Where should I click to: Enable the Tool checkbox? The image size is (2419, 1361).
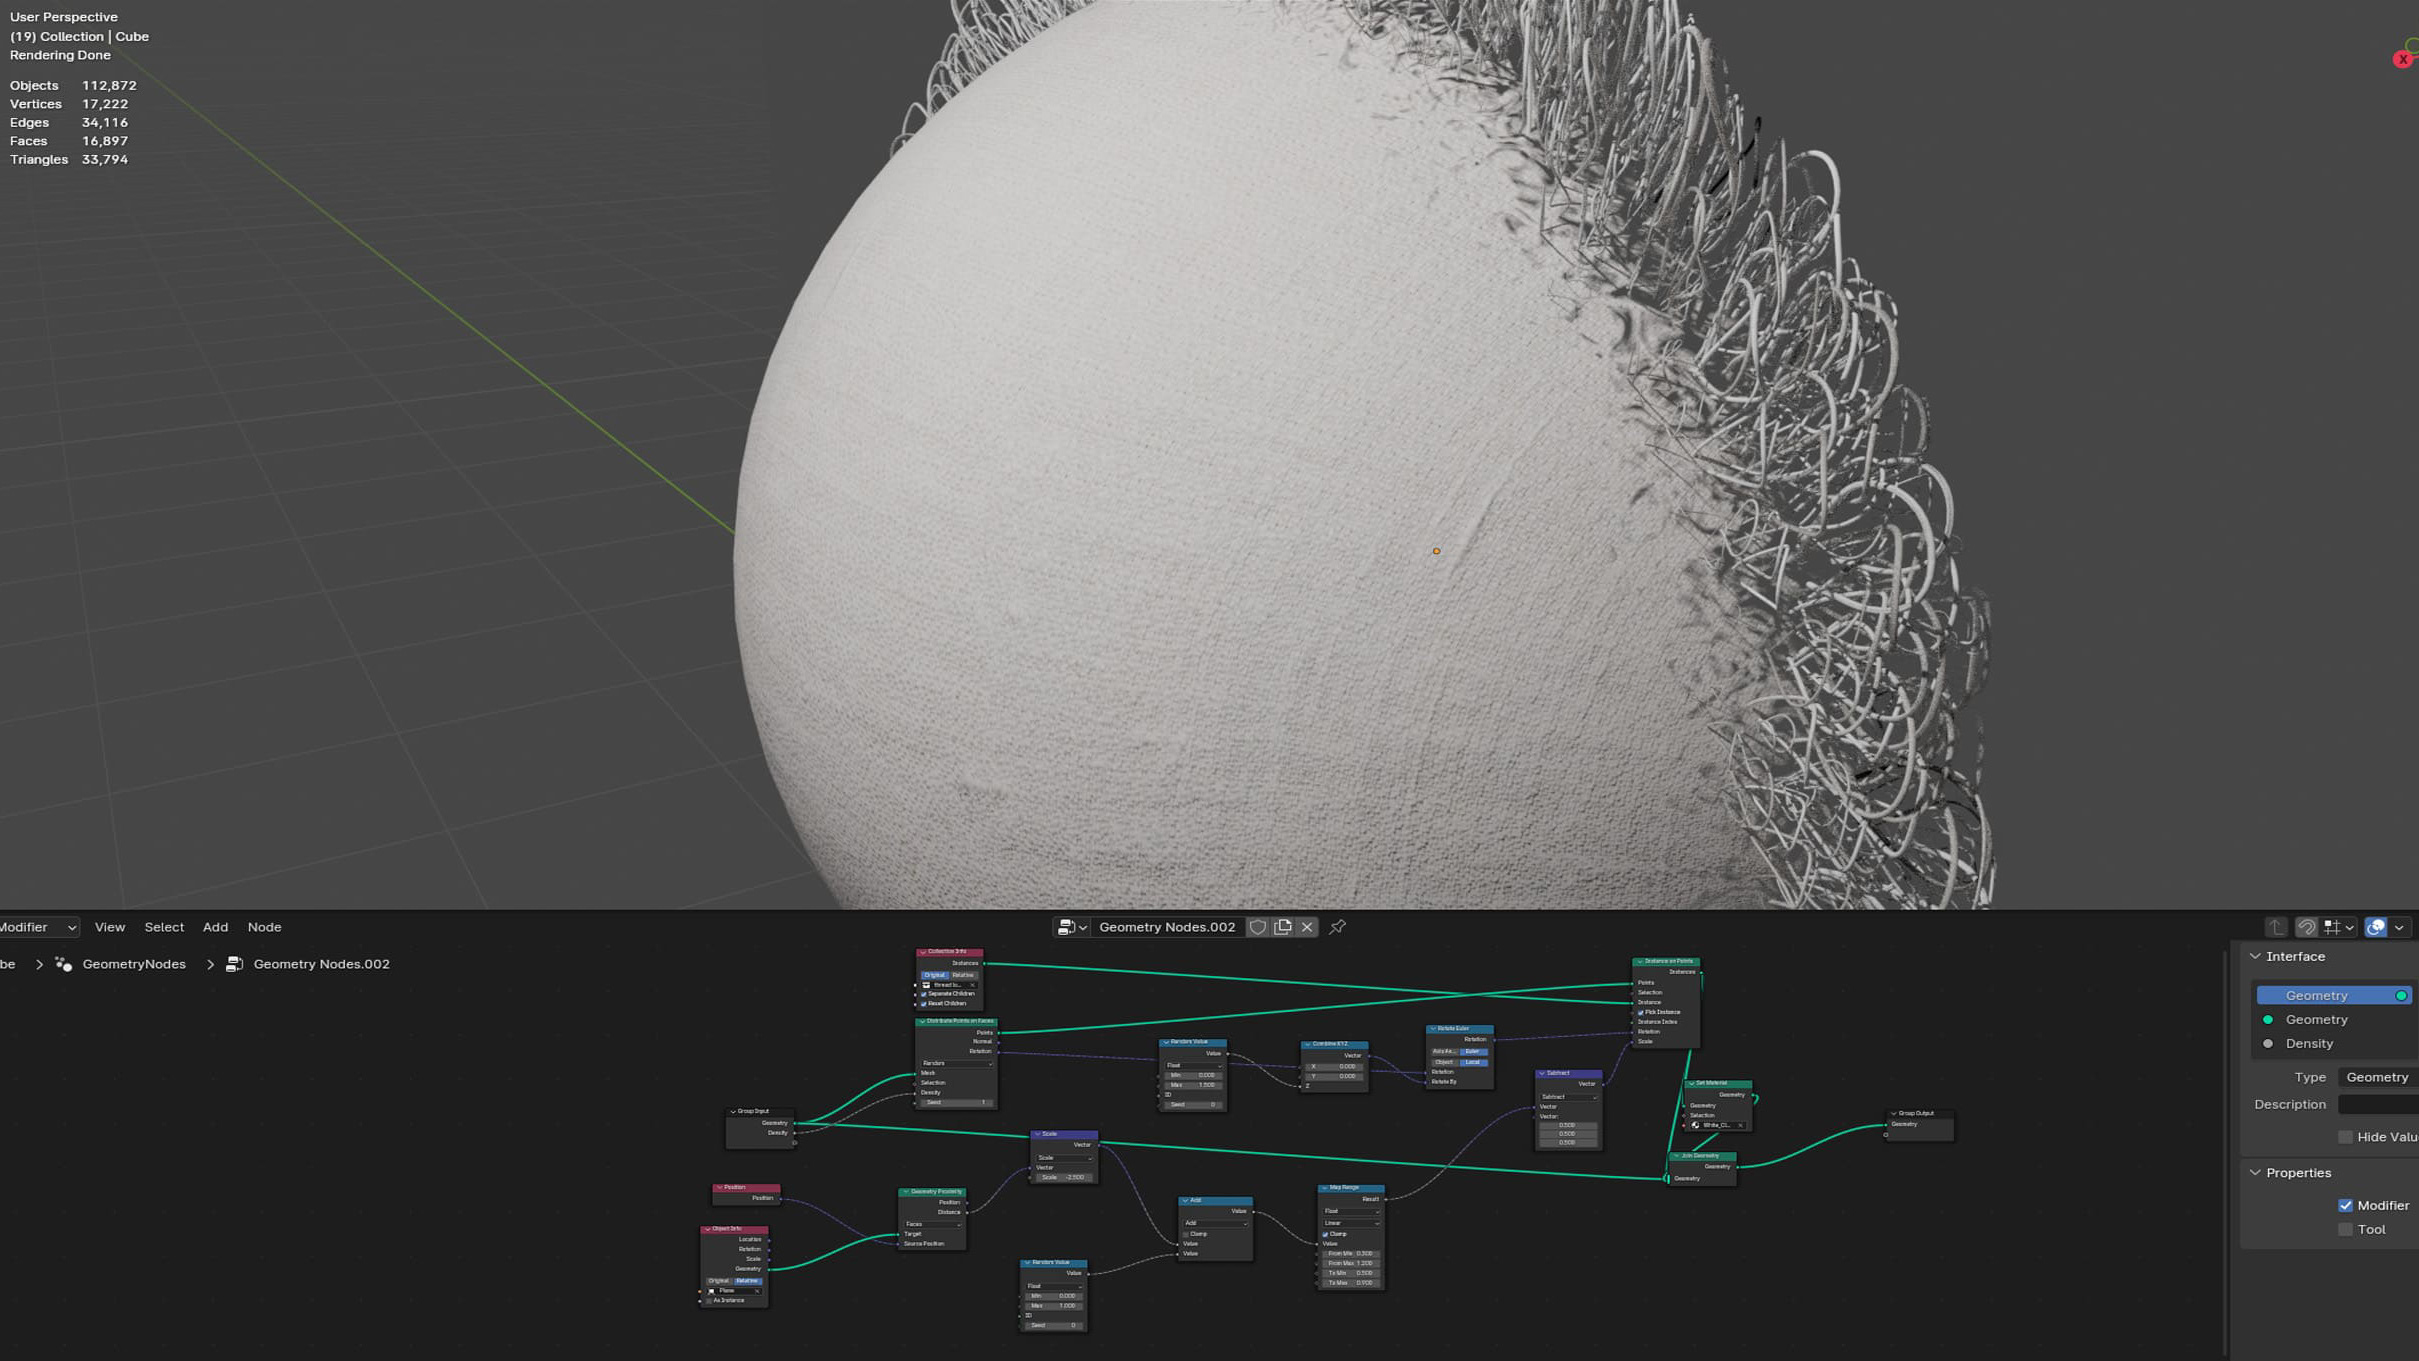click(x=2345, y=1229)
